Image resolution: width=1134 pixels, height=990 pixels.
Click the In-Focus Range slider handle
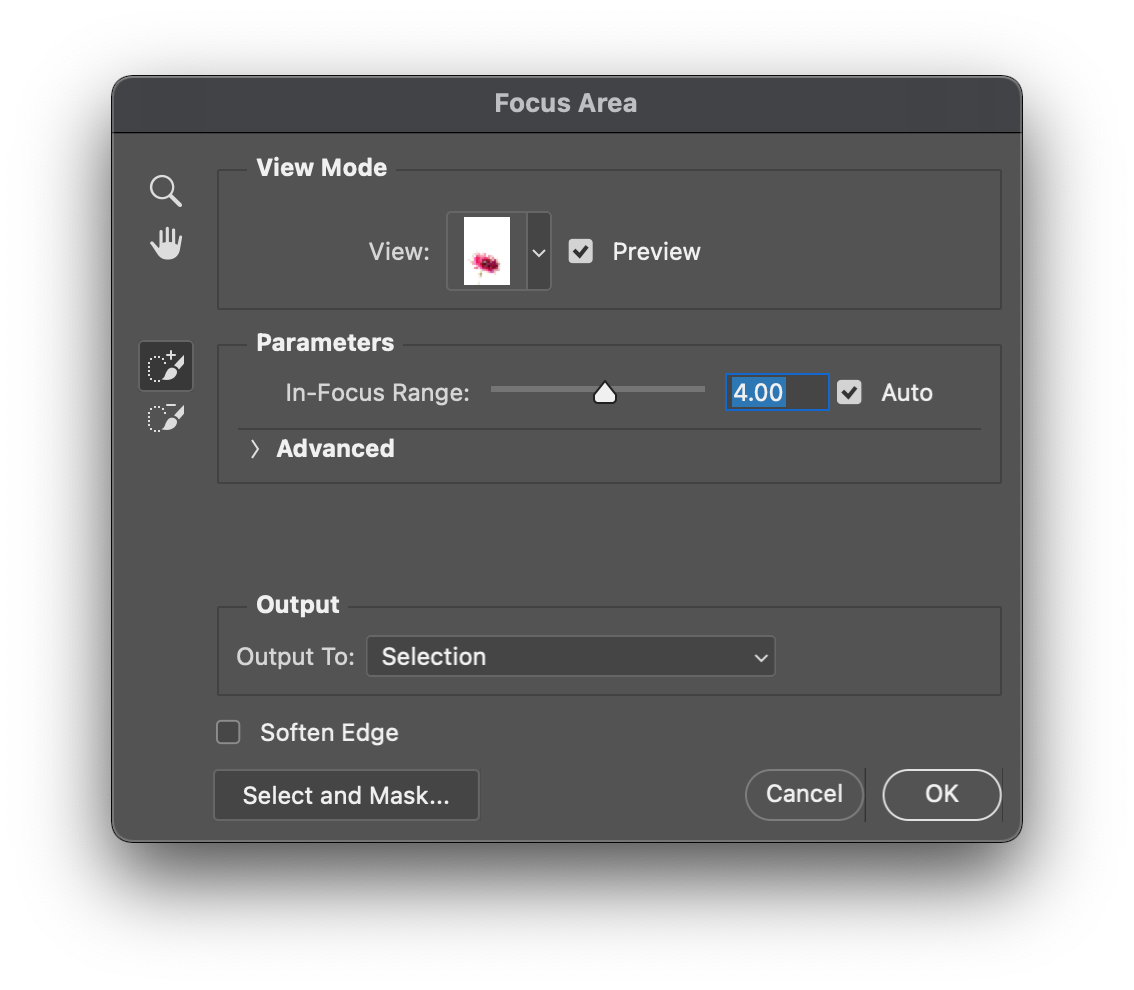605,393
